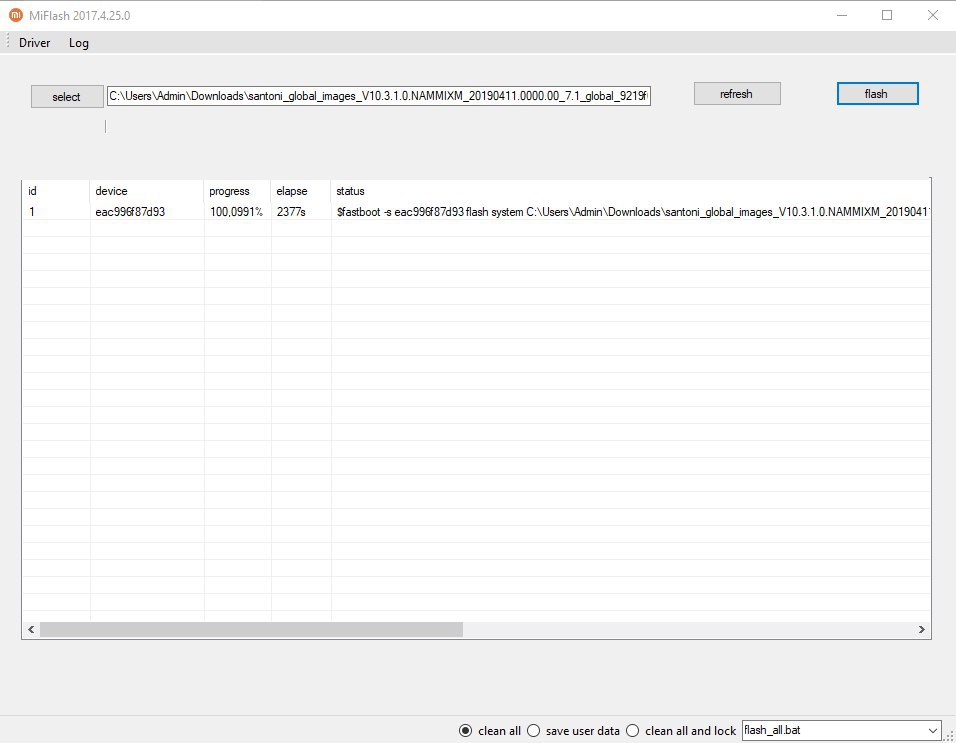
Task: Click the horizontal scrollbar left arrow
Action: [31, 630]
